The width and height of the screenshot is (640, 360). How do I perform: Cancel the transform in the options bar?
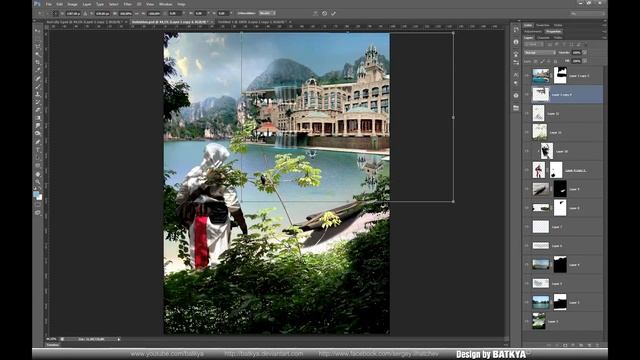tap(324, 13)
